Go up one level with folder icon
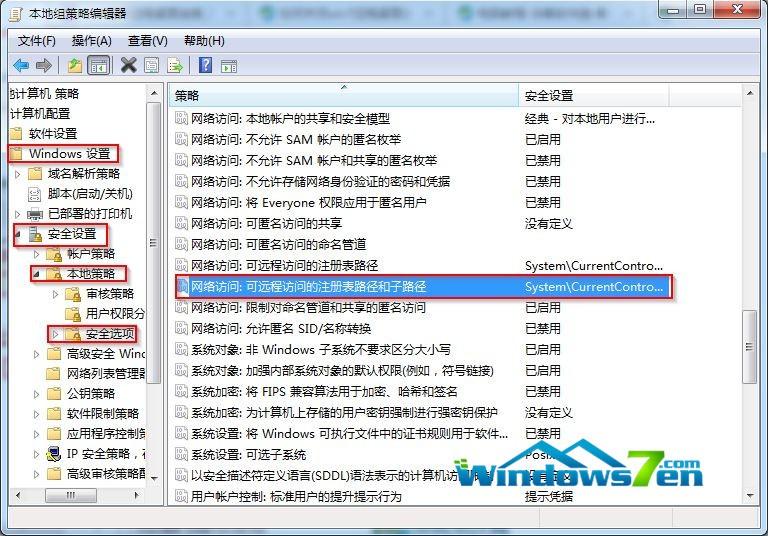 click(x=74, y=65)
